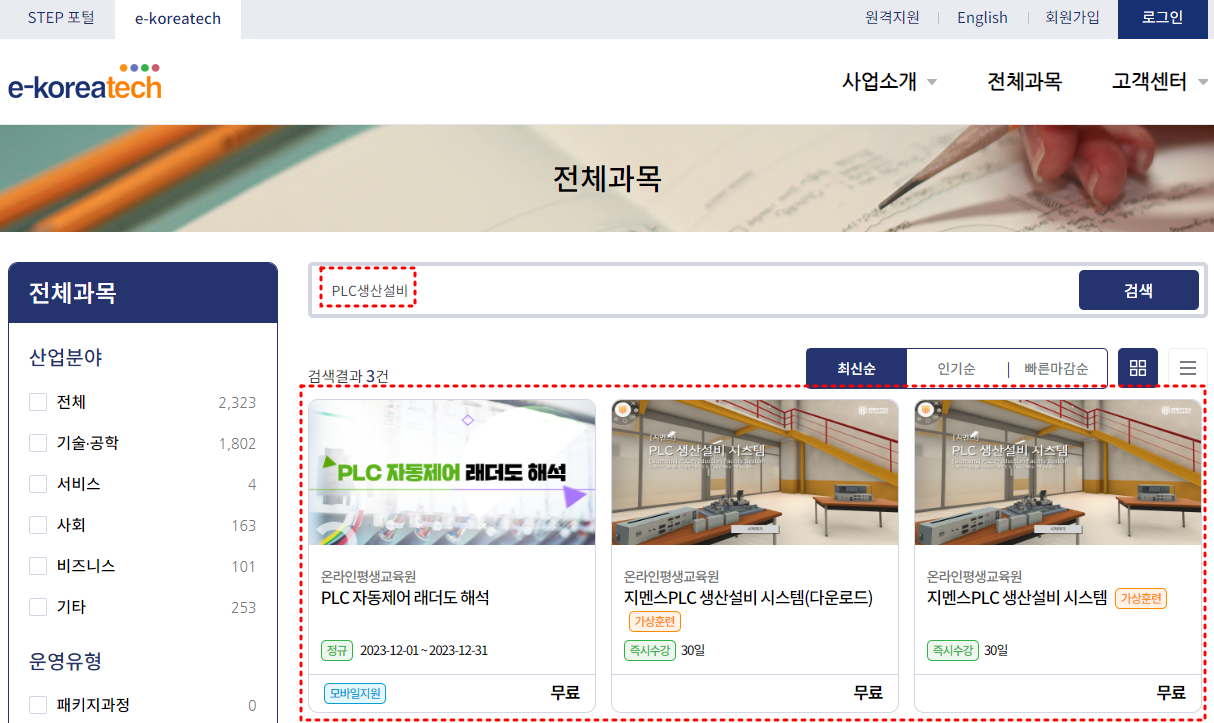Sort results by 최신순
The image size is (1214, 723).
pos(857,368)
